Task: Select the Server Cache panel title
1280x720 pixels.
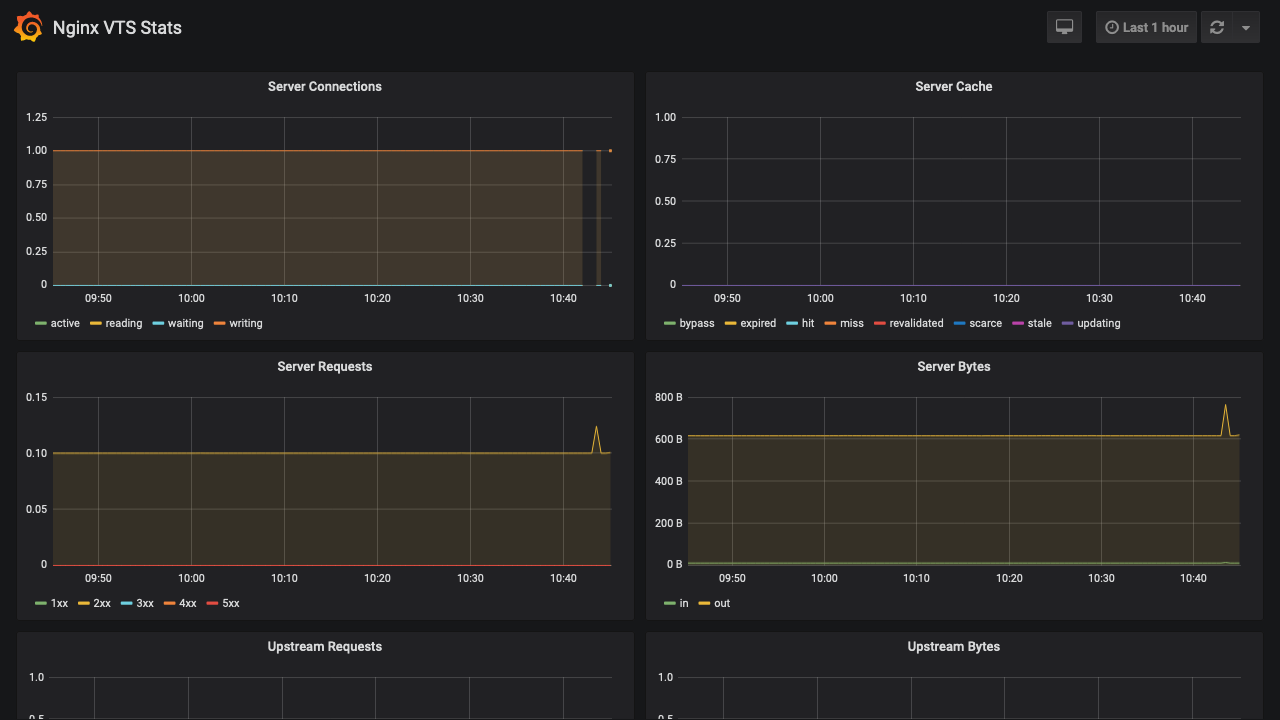Action: point(953,86)
